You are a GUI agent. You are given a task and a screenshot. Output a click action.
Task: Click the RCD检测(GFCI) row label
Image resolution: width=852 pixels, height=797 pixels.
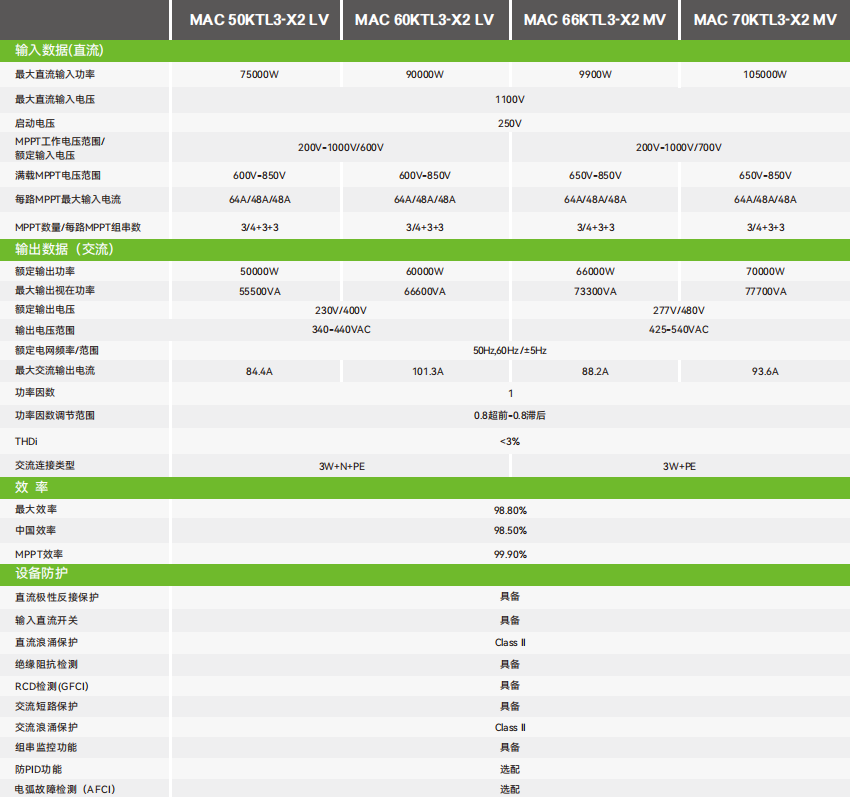pos(52,686)
